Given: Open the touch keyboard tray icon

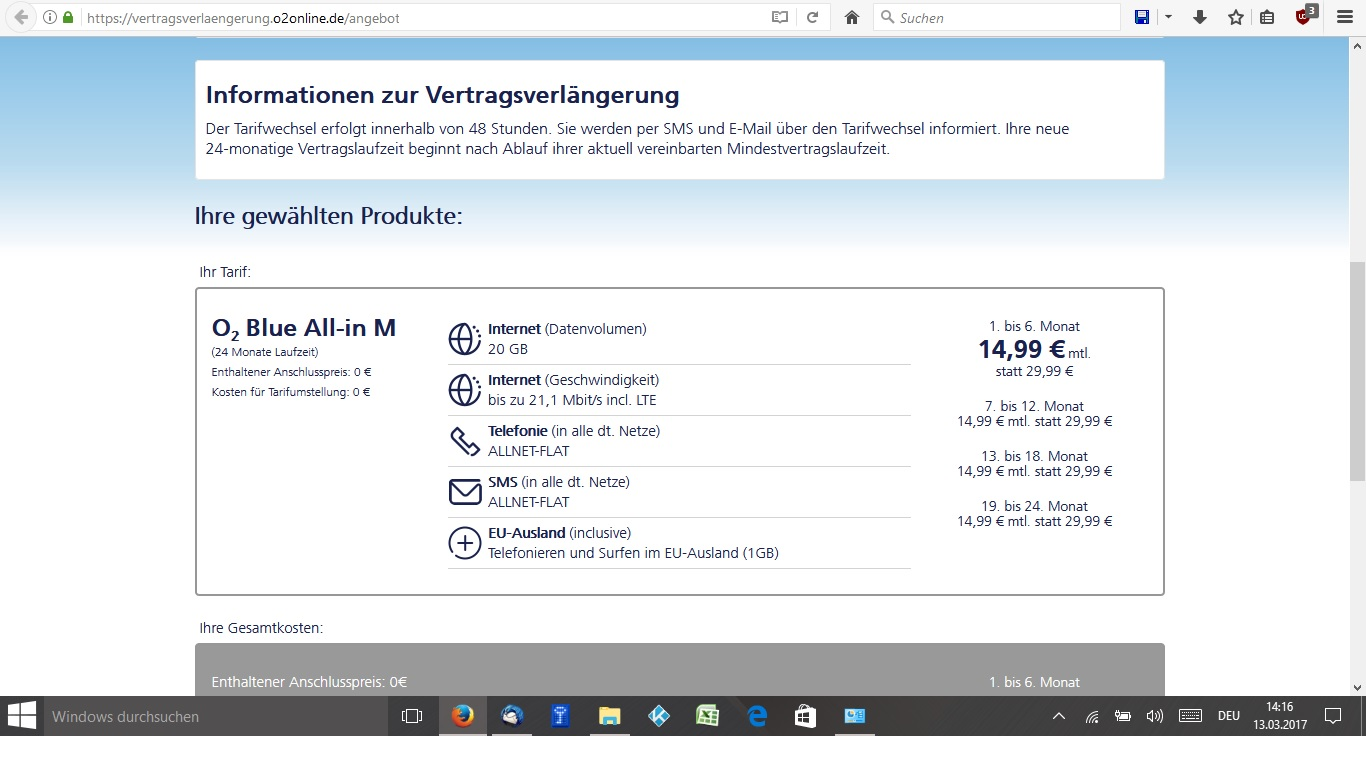Looking at the screenshot, I should (1190, 716).
